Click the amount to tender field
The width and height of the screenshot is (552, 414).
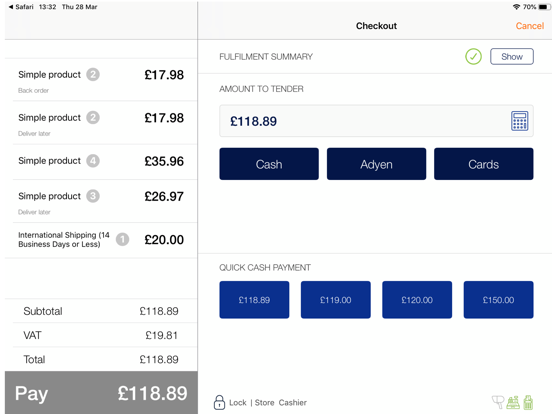tap(376, 121)
